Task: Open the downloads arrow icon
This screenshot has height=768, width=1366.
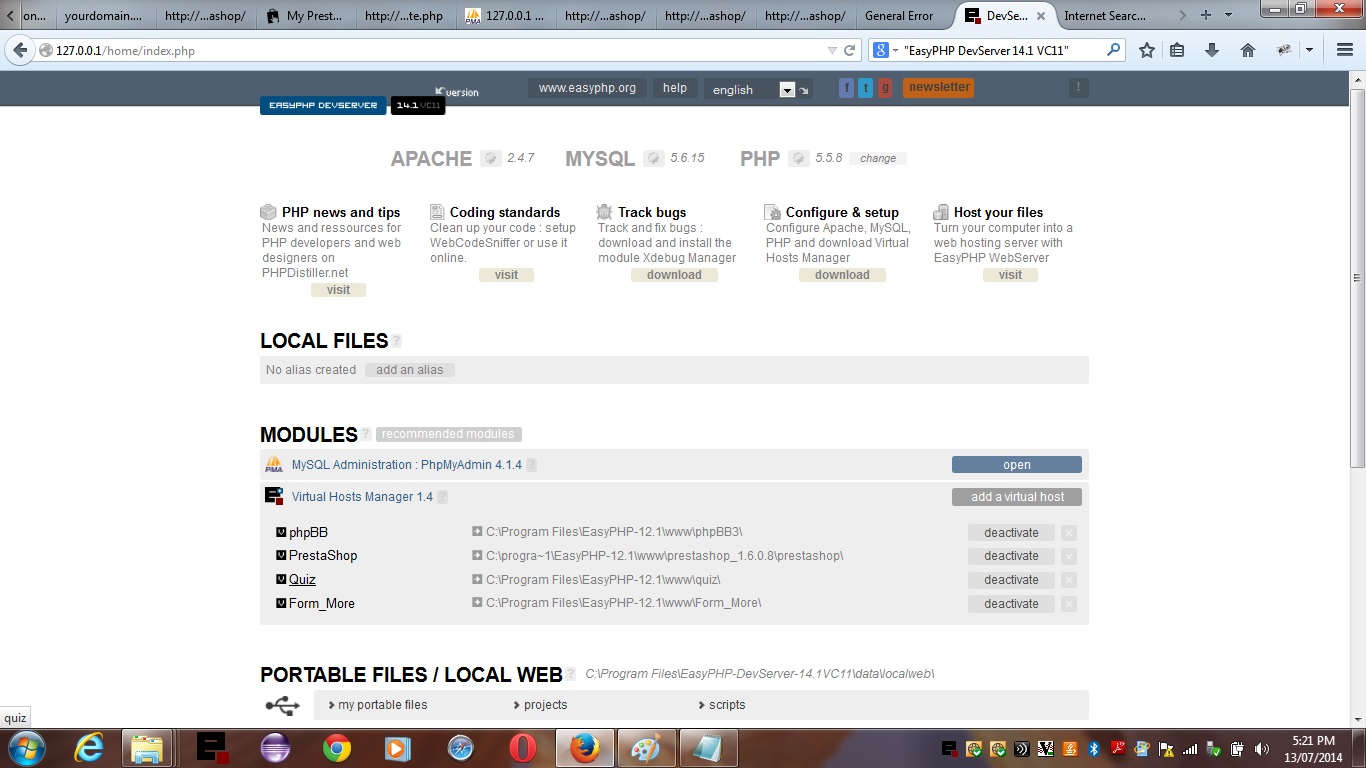Action: click(1212, 50)
